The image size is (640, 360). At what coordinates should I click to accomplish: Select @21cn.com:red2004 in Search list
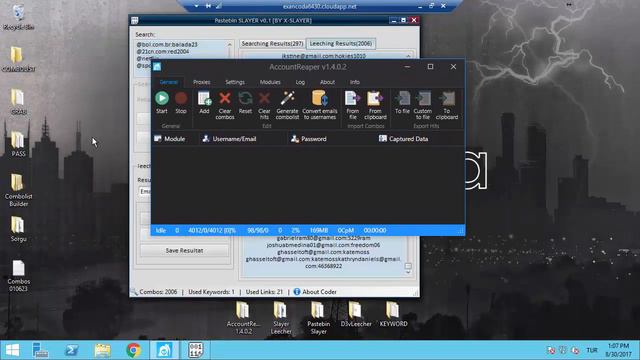pos(162,51)
